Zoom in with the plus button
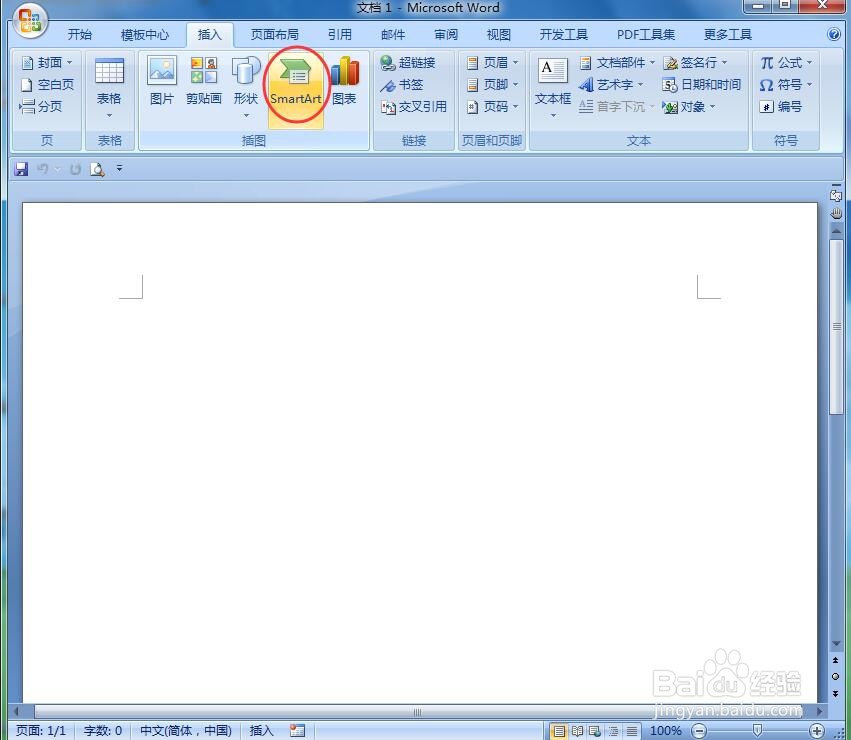This screenshot has height=740, width=851. pyautogui.click(x=817, y=731)
